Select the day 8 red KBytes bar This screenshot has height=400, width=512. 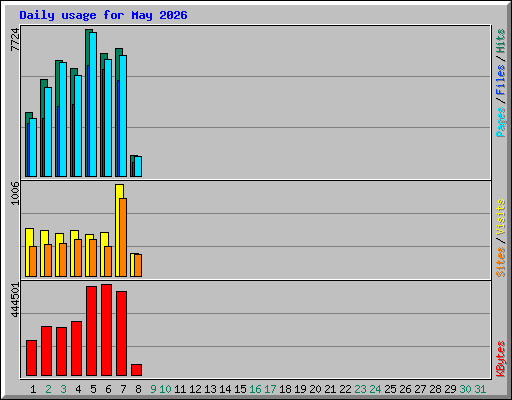pyautogui.click(x=136, y=370)
